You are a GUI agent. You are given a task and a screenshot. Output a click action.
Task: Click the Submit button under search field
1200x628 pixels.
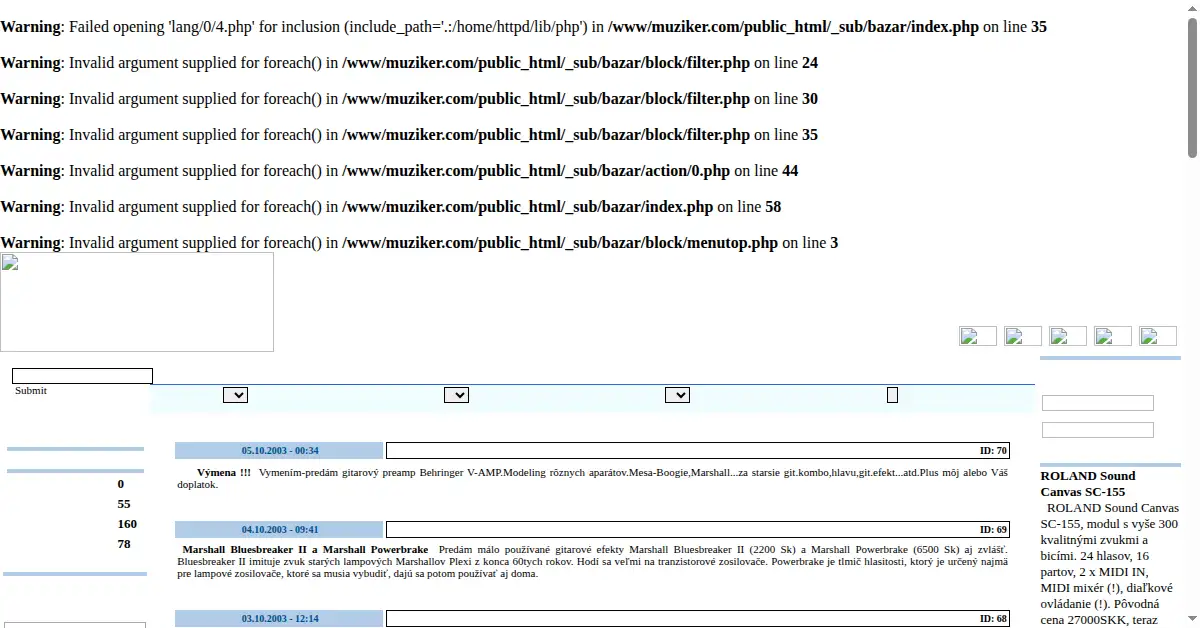click(31, 391)
